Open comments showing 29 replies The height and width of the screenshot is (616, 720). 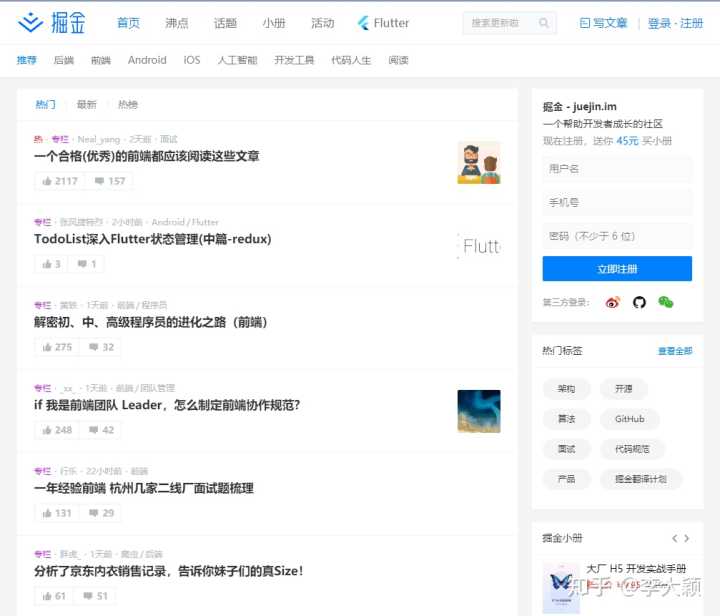tap(101, 513)
